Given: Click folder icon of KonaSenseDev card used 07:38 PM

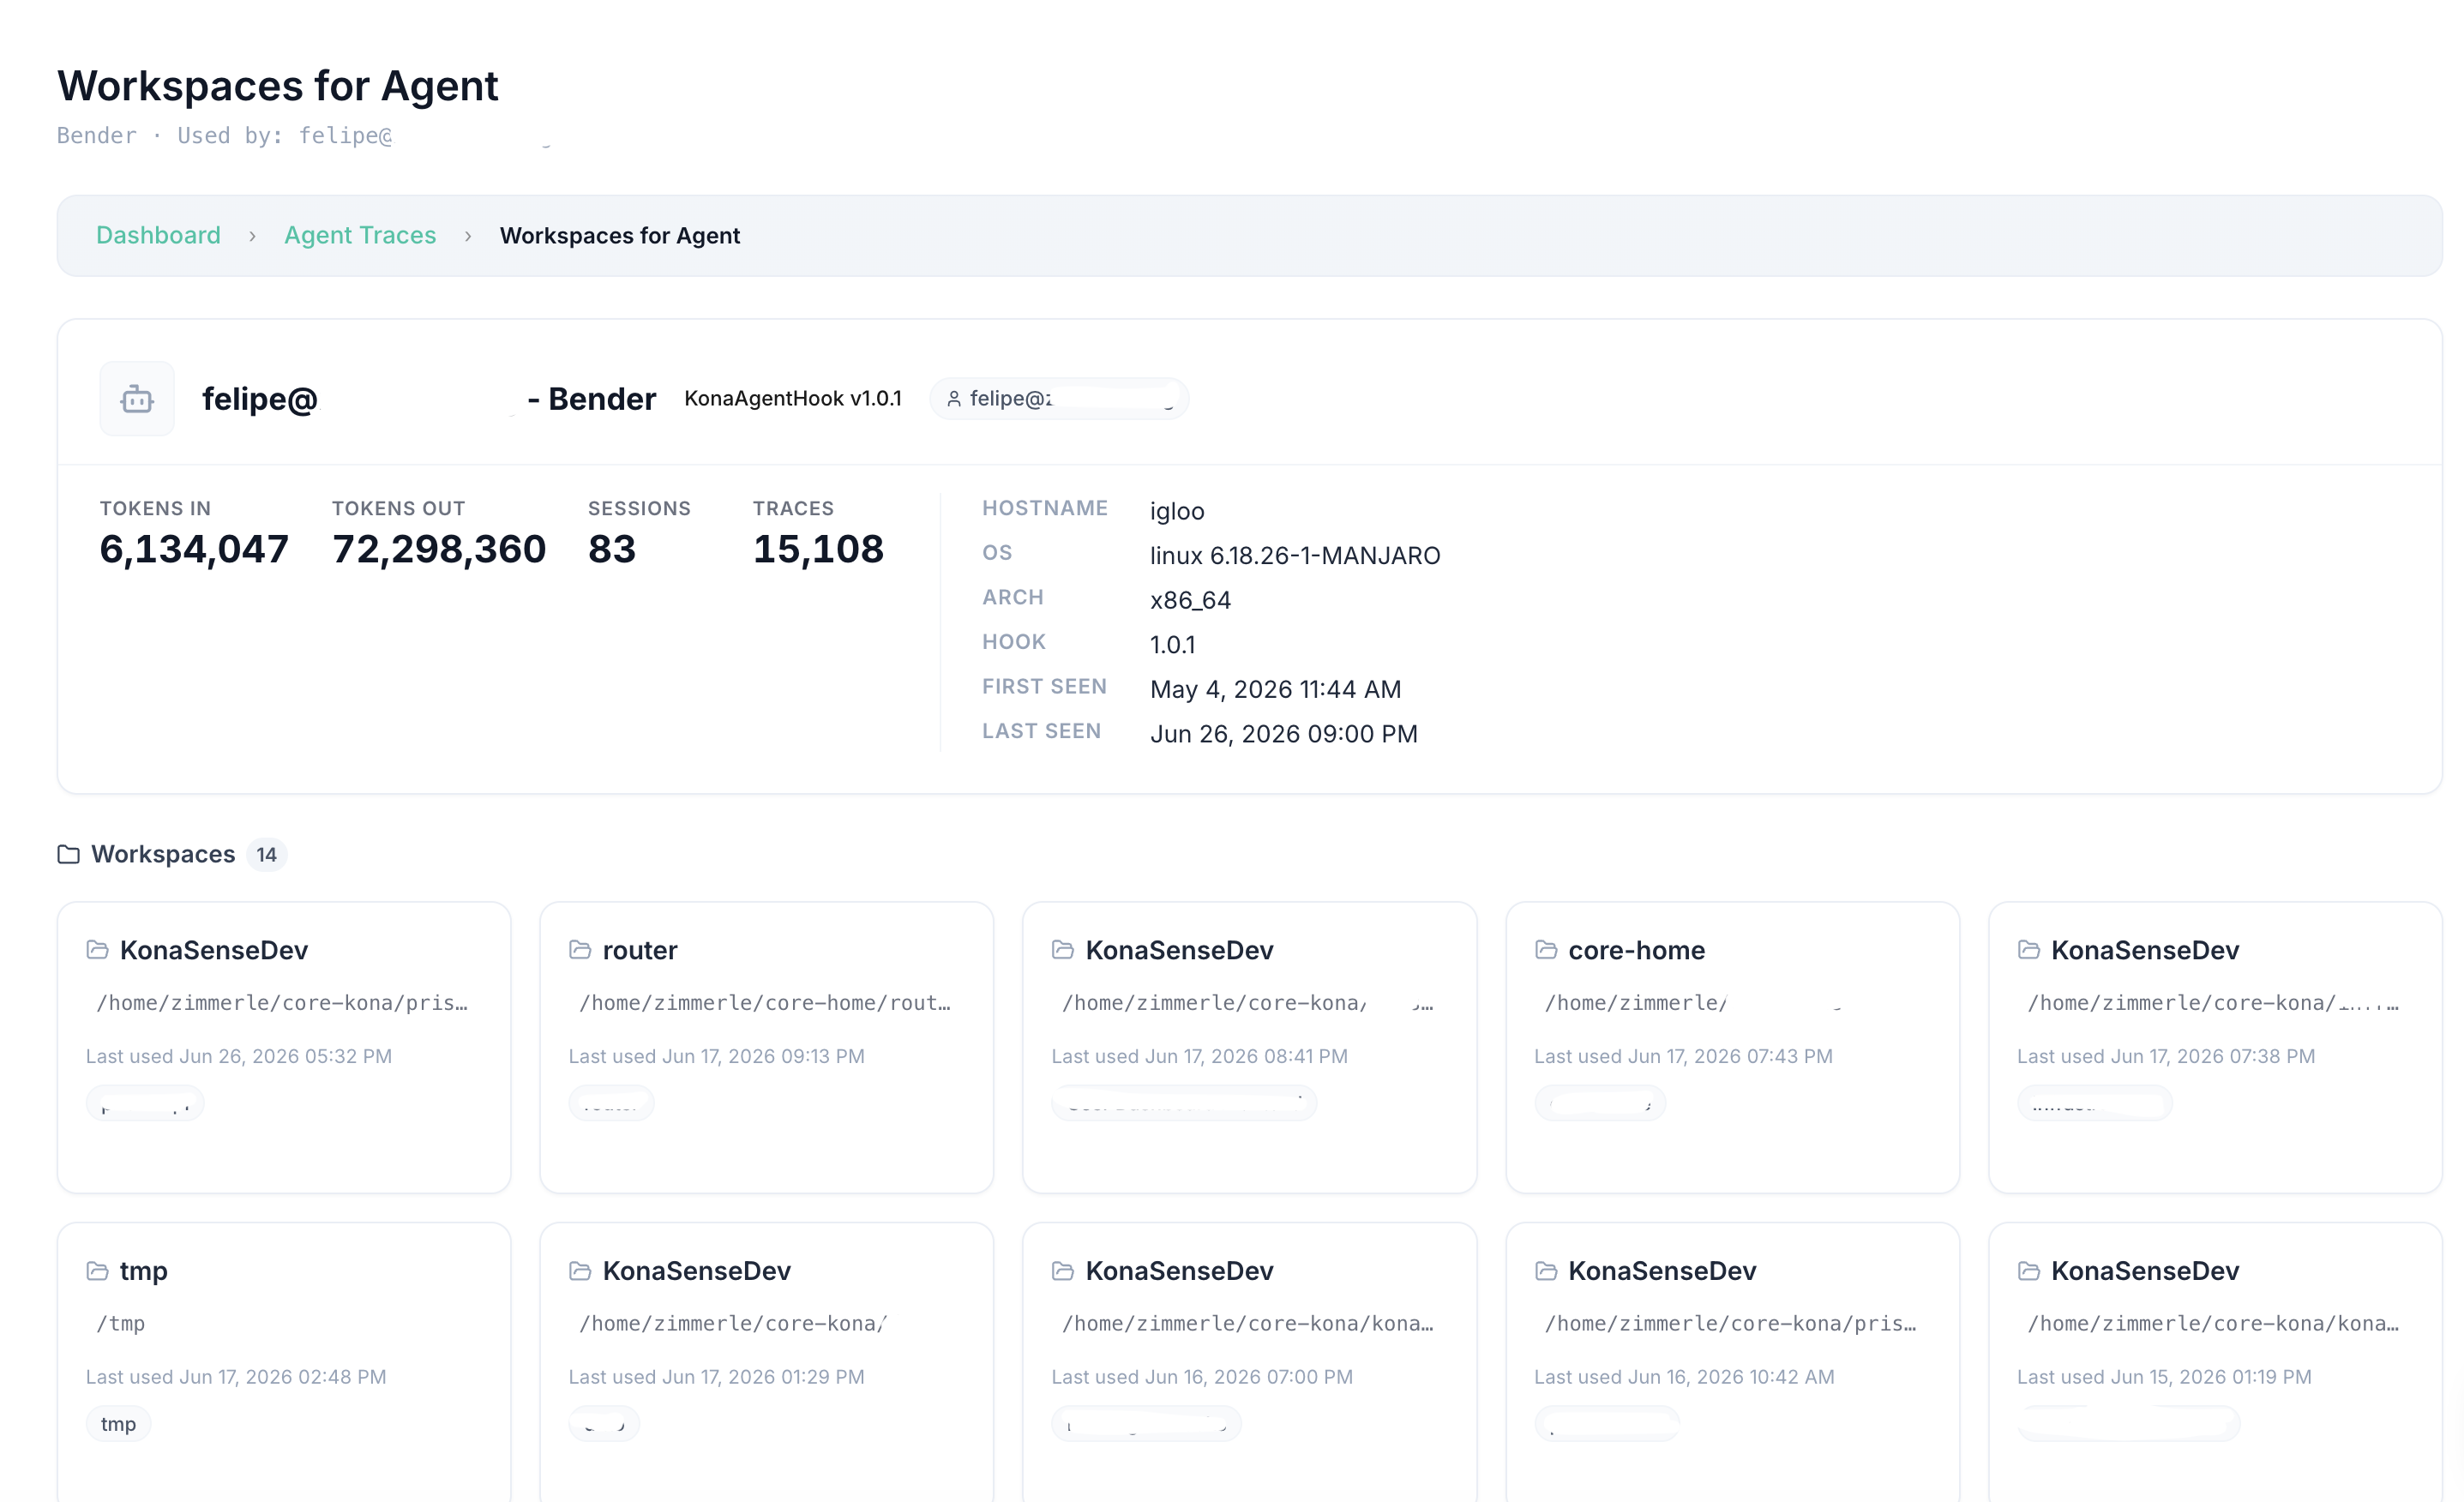Looking at the screenshot, I should click(x=2029, y=950).
